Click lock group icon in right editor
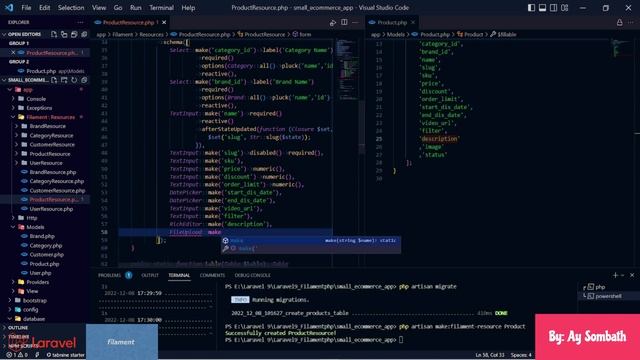 pyautogui.click(x=620, y=22)
